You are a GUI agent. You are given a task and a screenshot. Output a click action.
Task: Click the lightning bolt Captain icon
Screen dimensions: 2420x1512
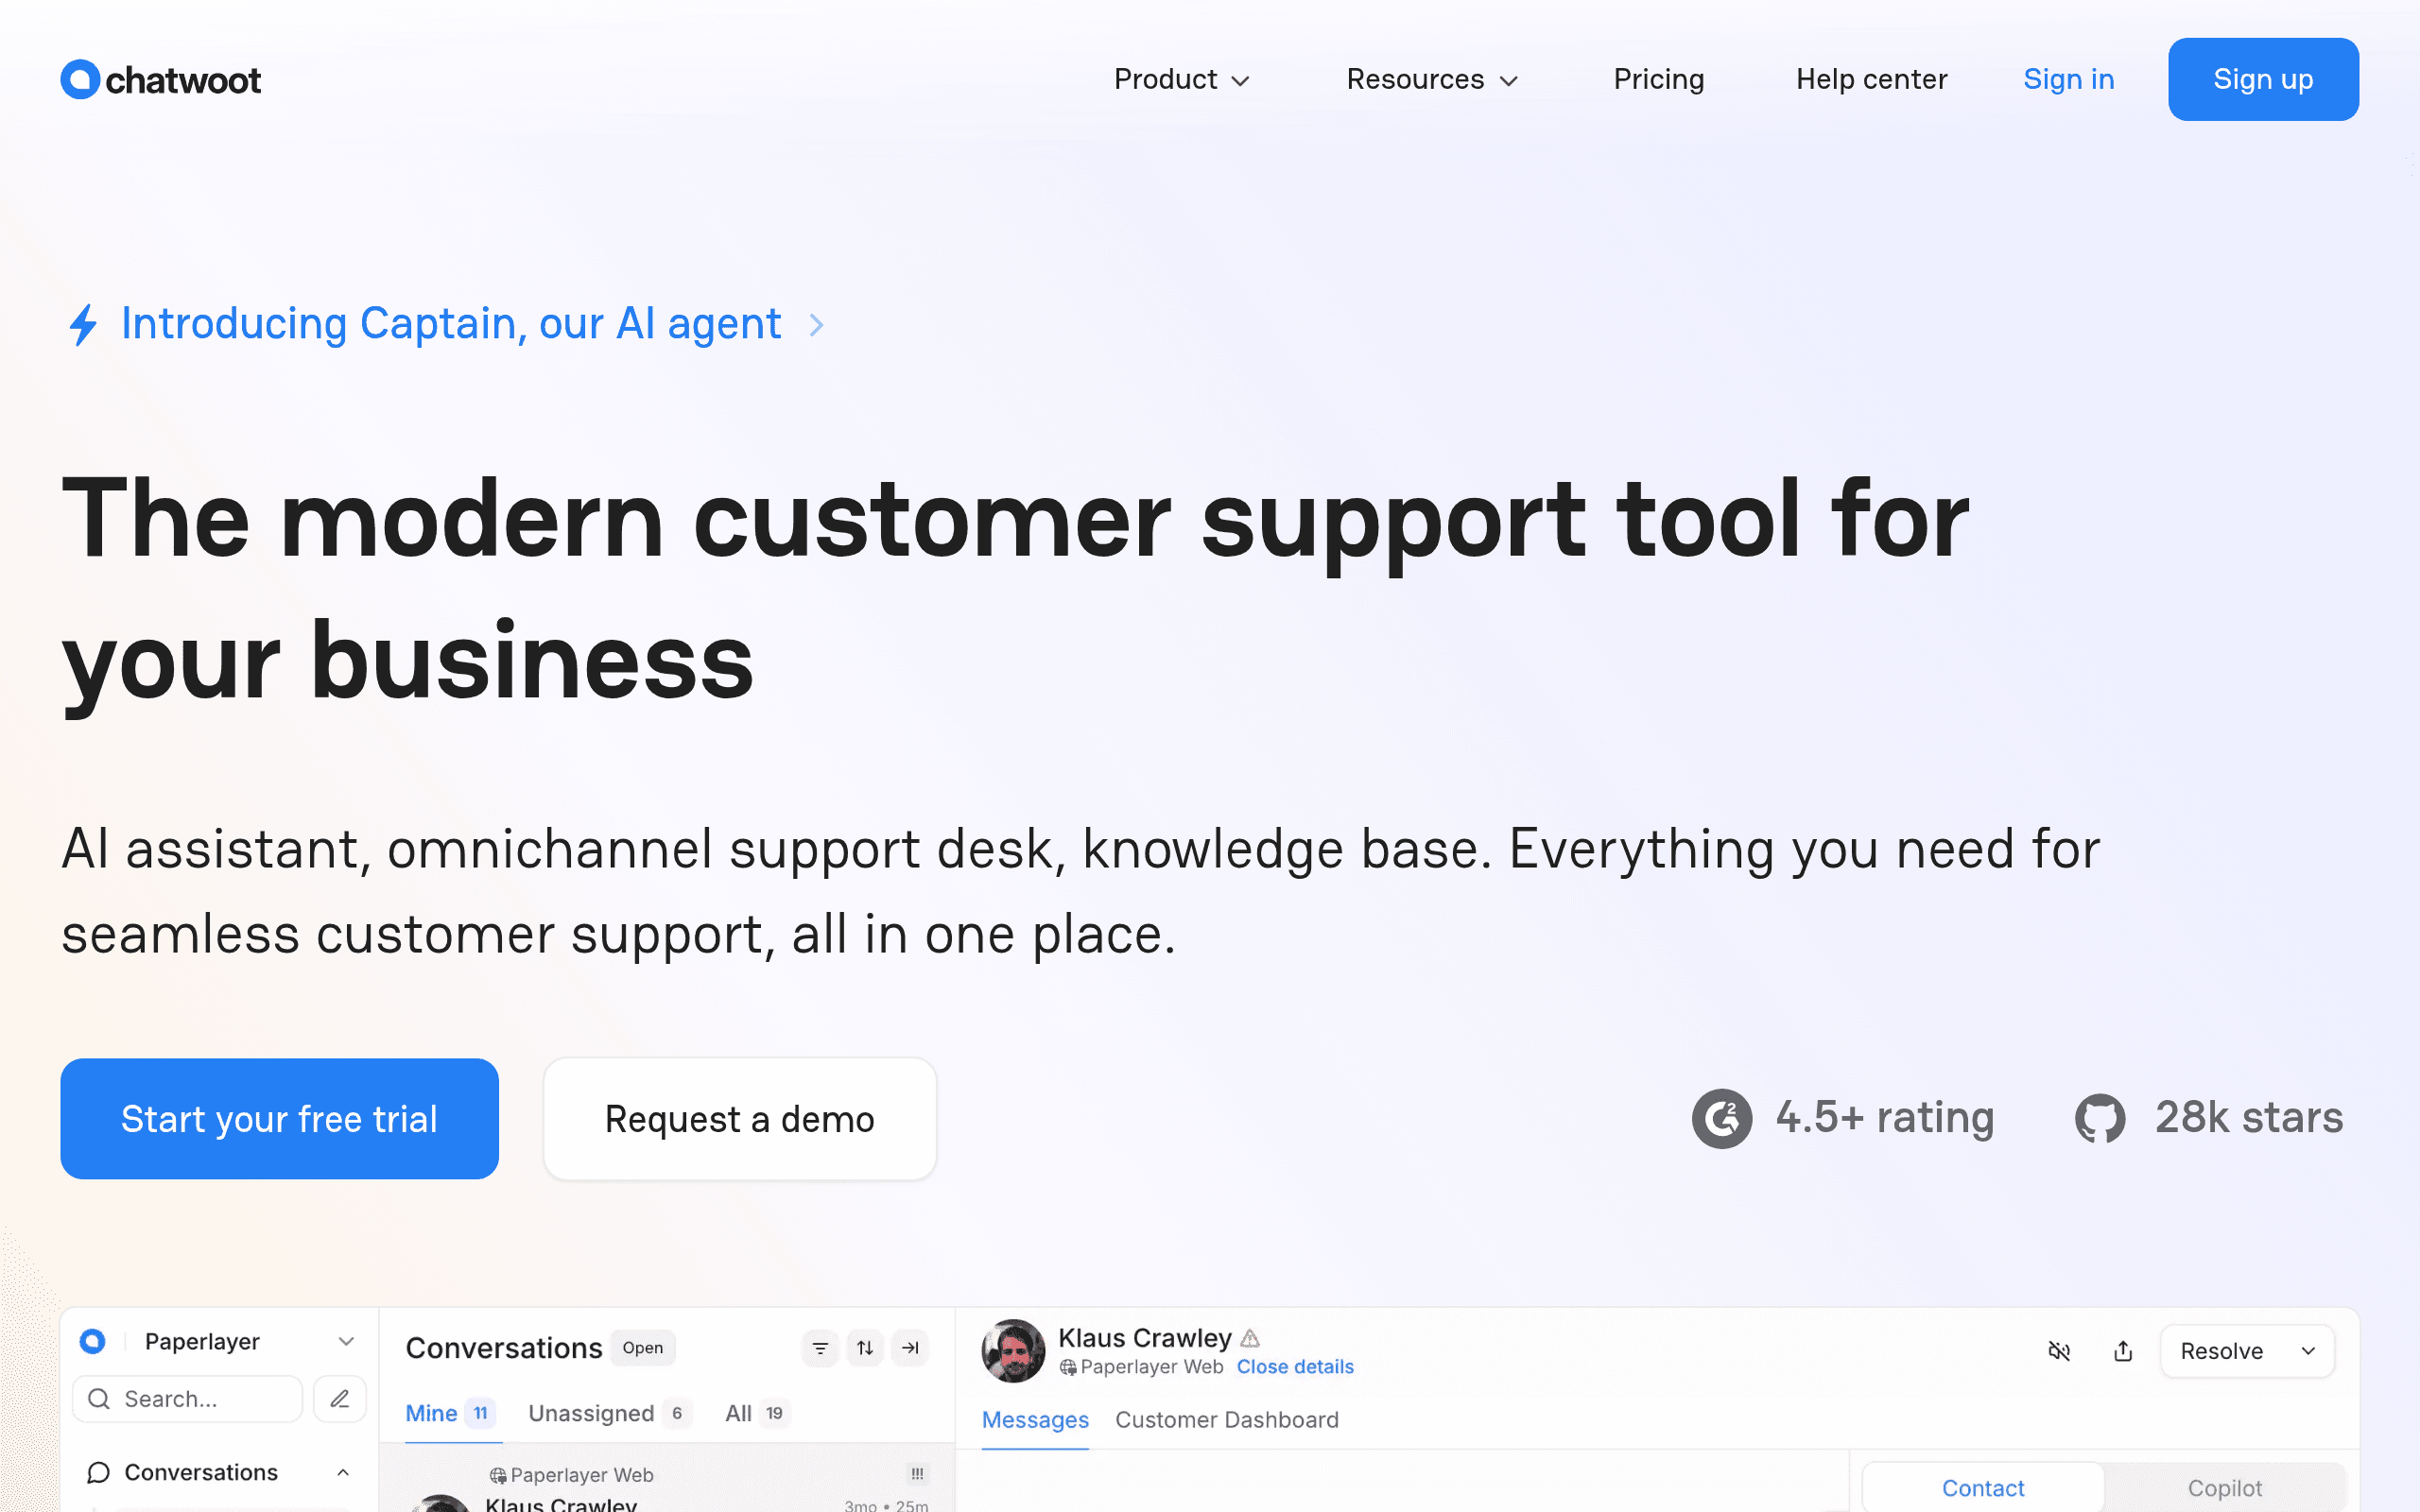(83, 325)
